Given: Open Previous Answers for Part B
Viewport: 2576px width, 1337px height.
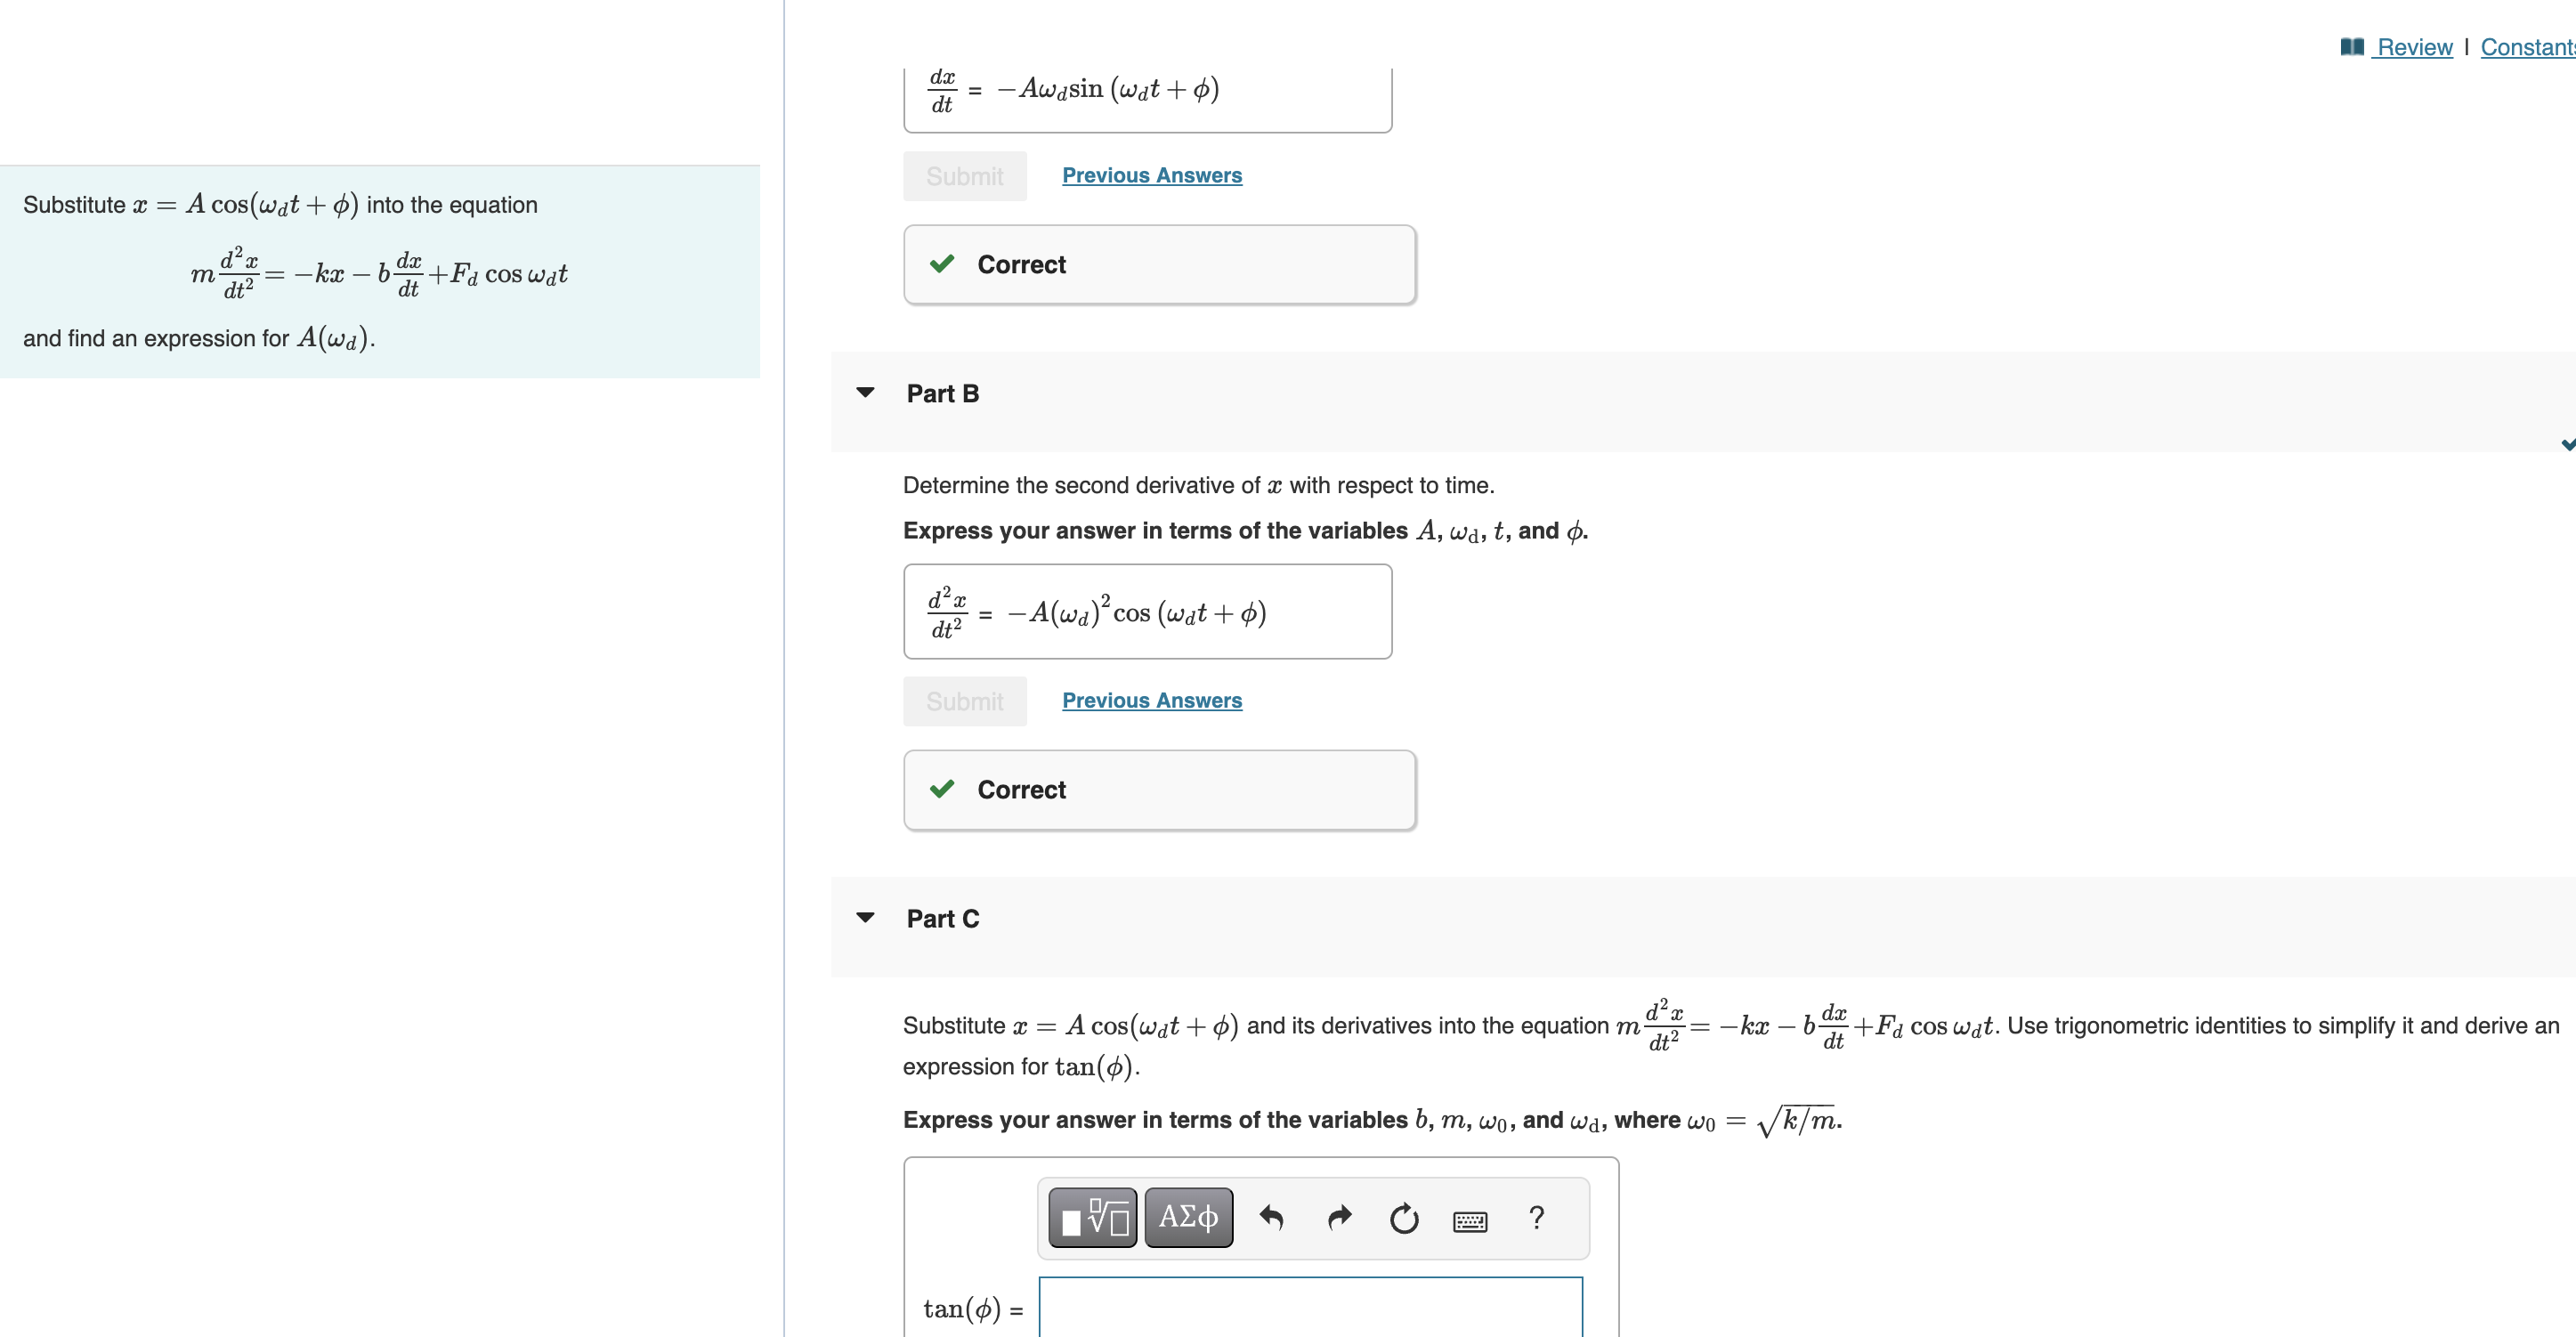Looking at the screenshot, I should click(x=1151, y=700).
